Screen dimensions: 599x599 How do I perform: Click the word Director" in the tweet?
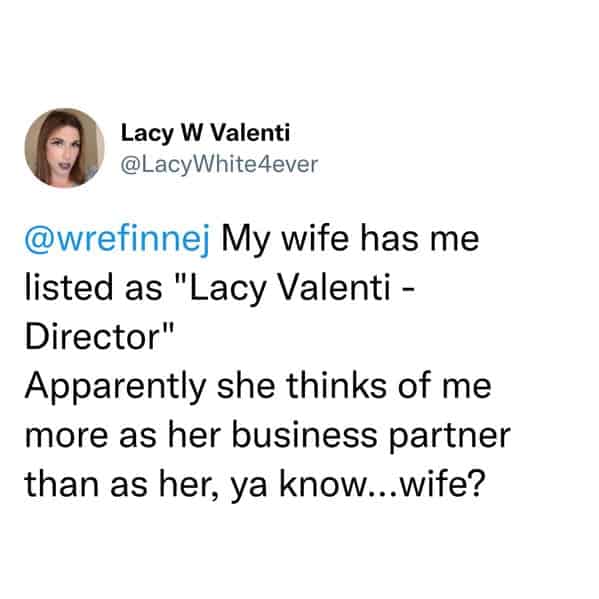click(99, 337)
